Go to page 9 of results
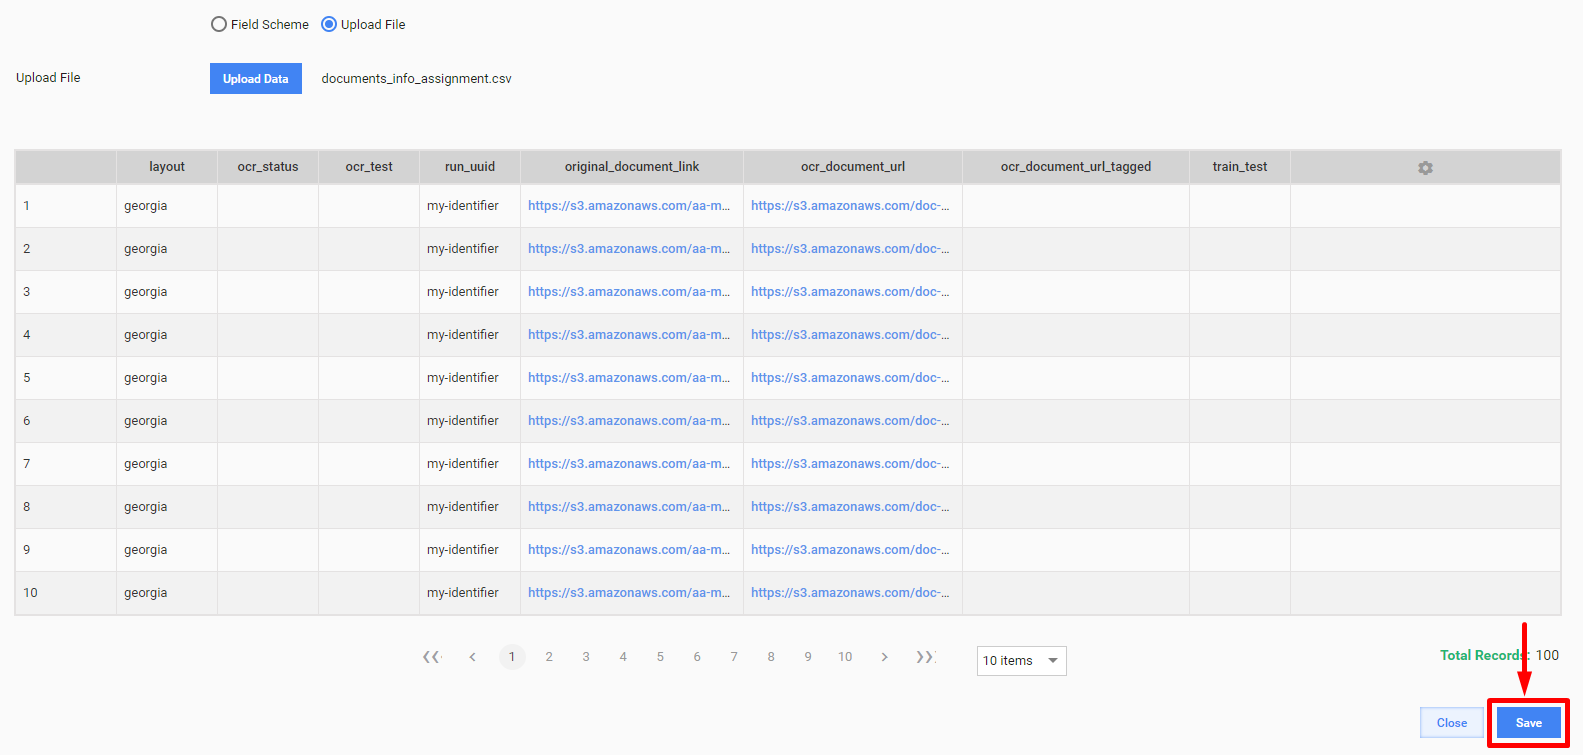The image size is (1583, 755). [808, 657]
